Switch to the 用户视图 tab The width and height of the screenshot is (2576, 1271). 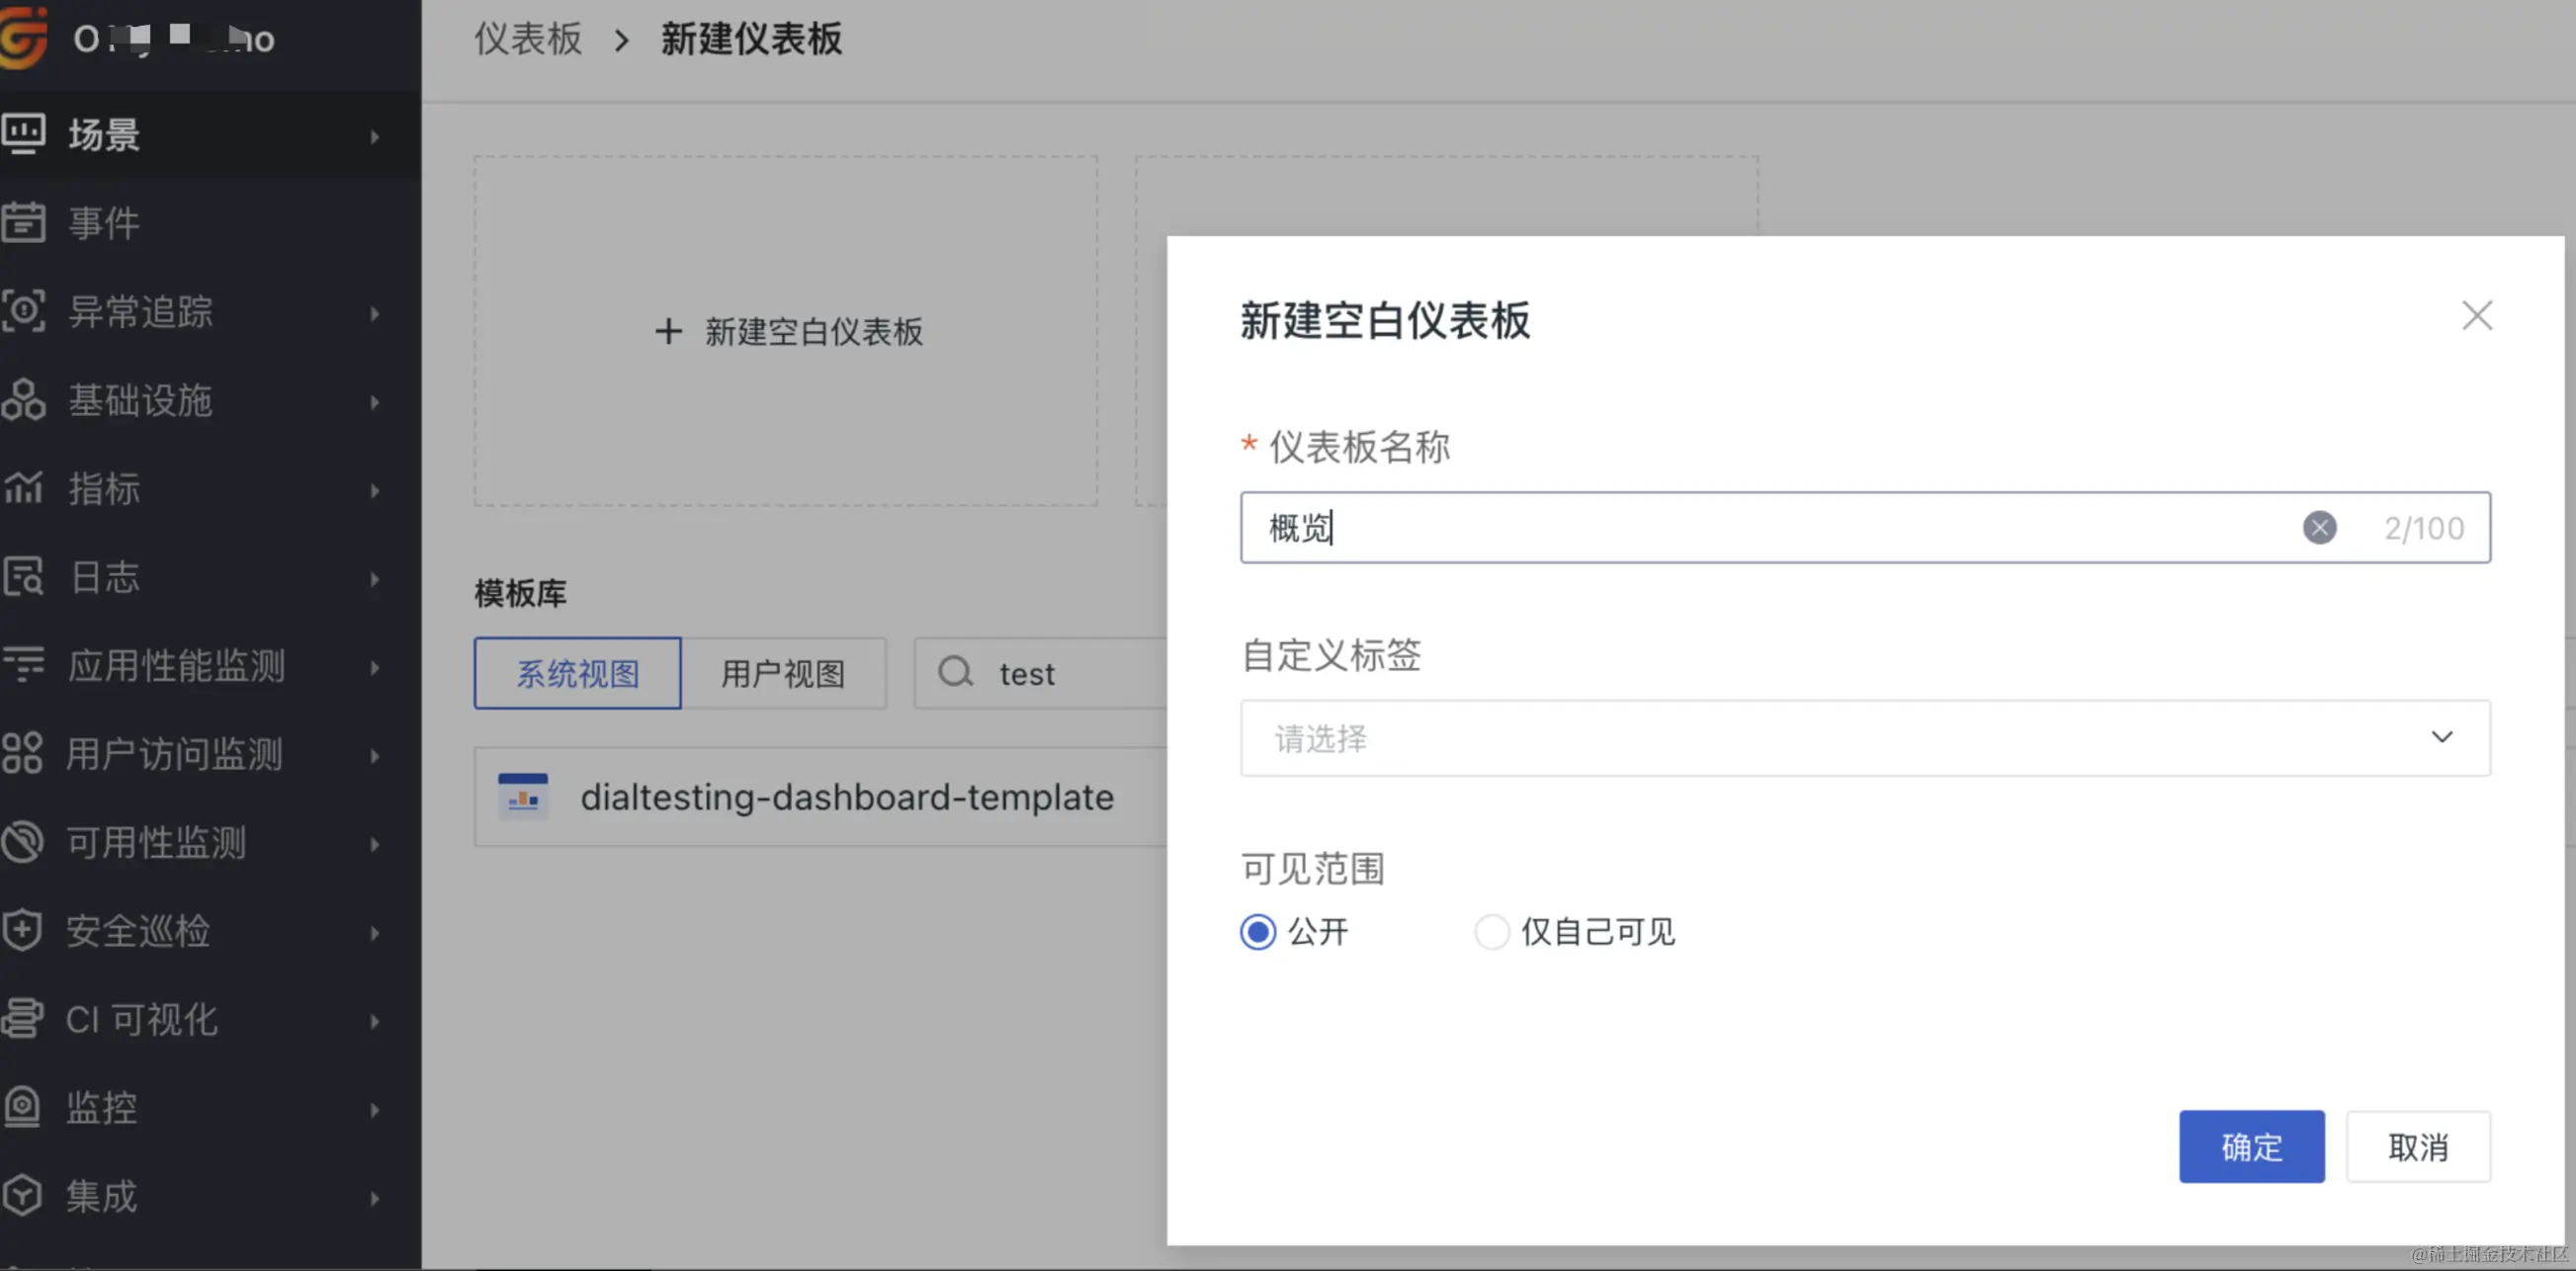(783, 674)
